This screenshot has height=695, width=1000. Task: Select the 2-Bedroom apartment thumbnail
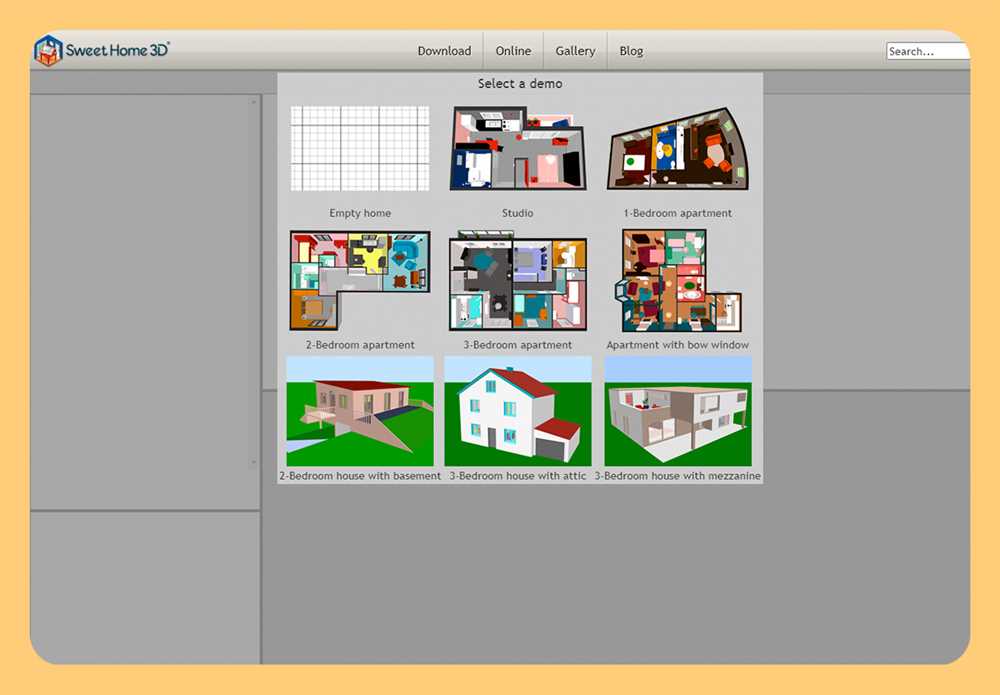pos(360,281)
